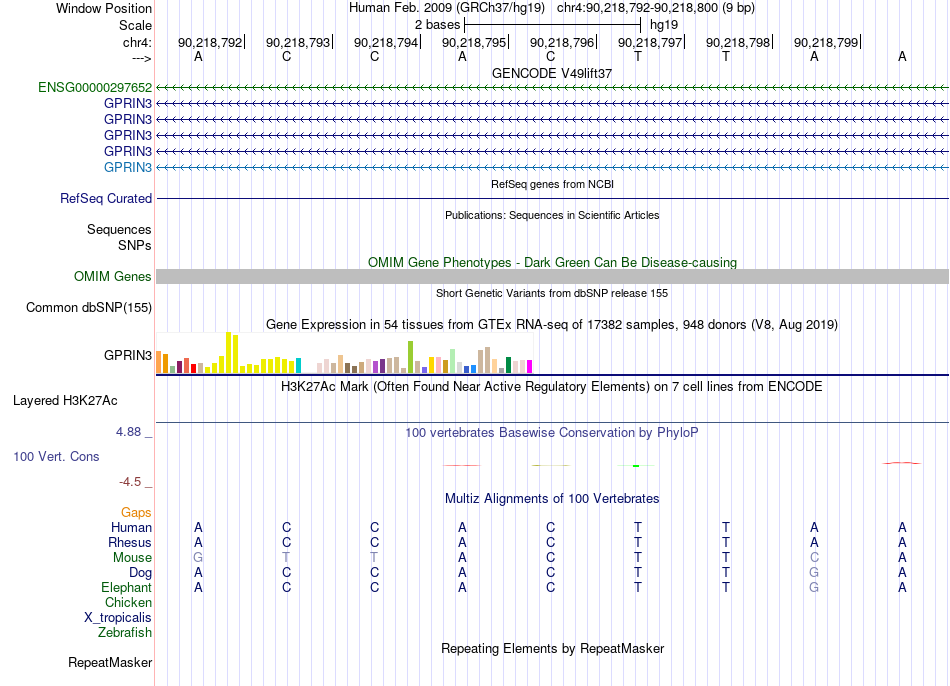Click the gray OMIM Genes bar
The width and height of the screenshot is (950, 686).
552,276
